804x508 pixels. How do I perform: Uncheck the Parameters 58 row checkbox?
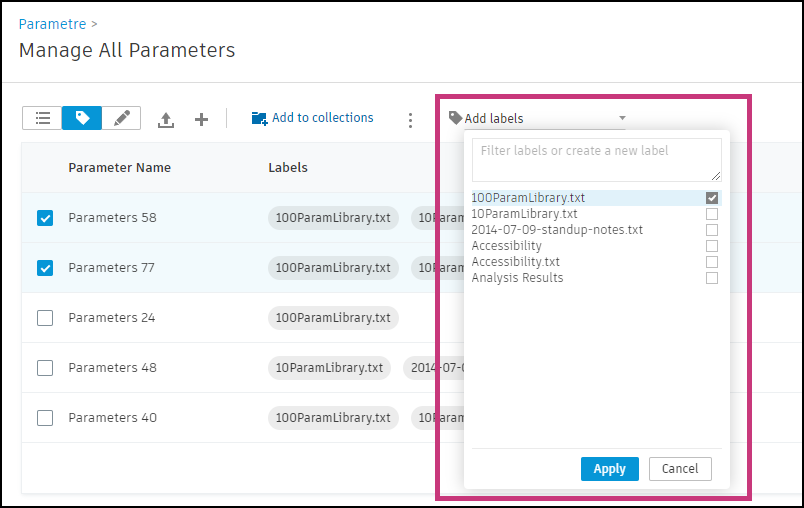45,218
